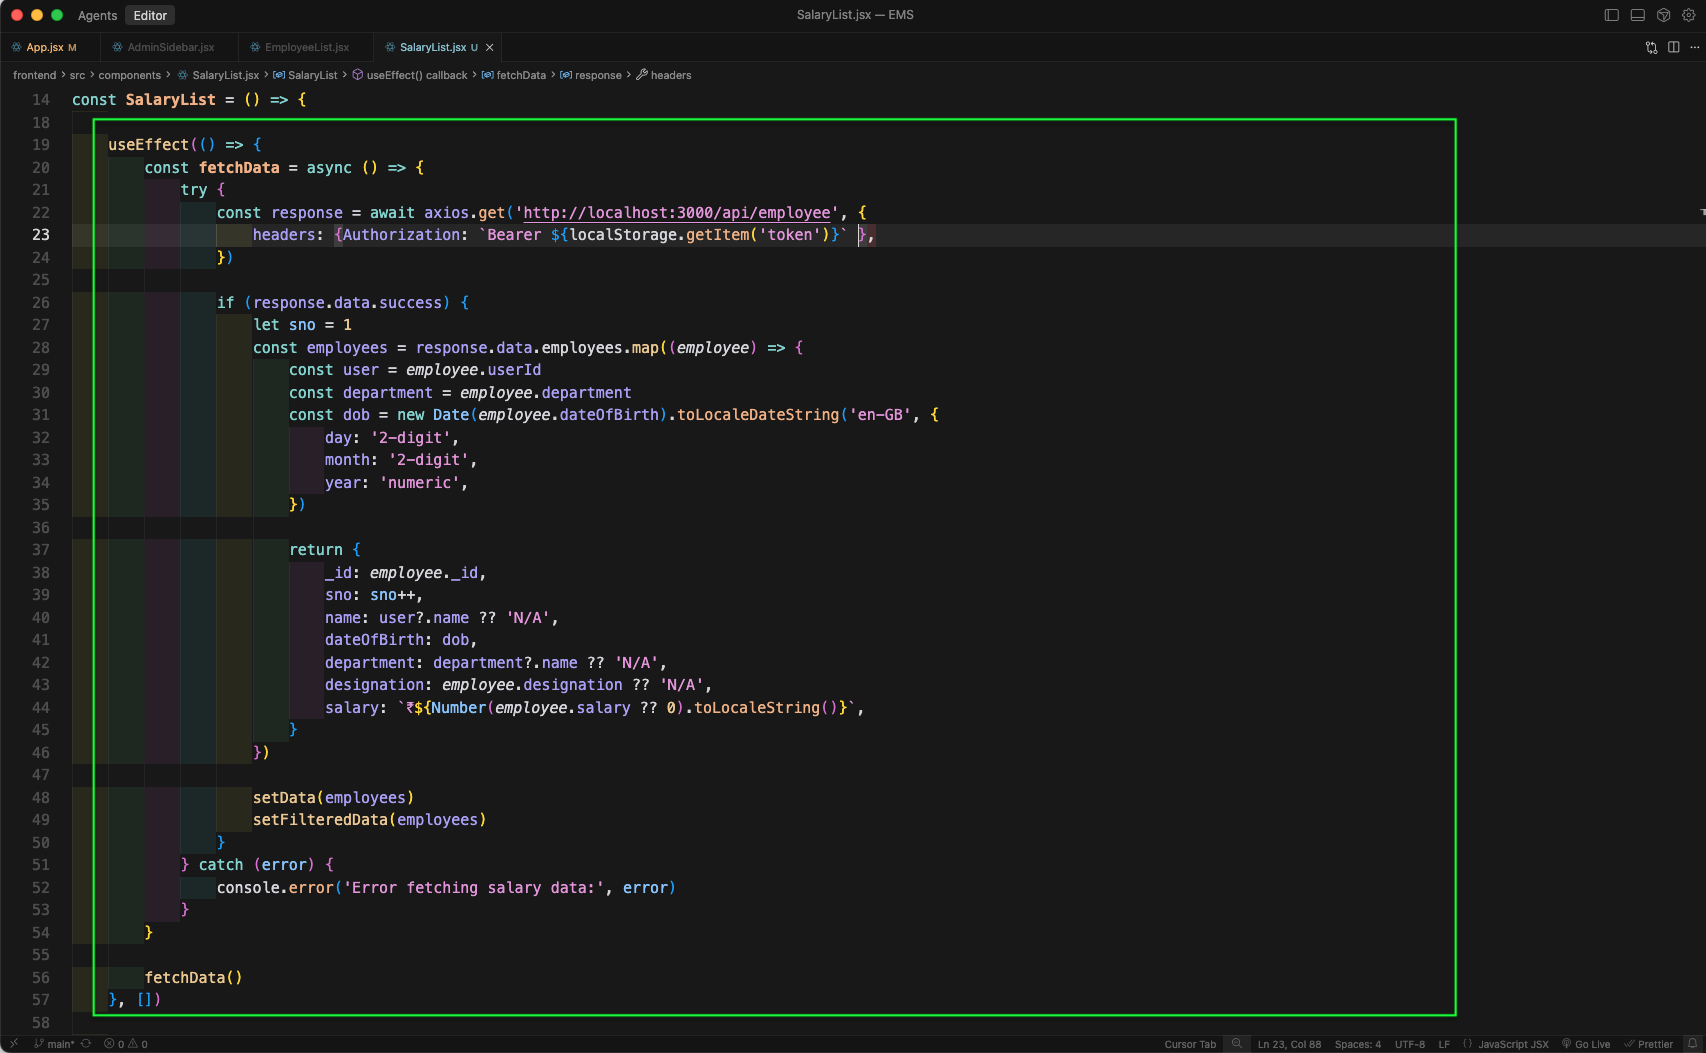Switch to Agents mode
Screen dimensions: 1706x1053
click(97, 15)
